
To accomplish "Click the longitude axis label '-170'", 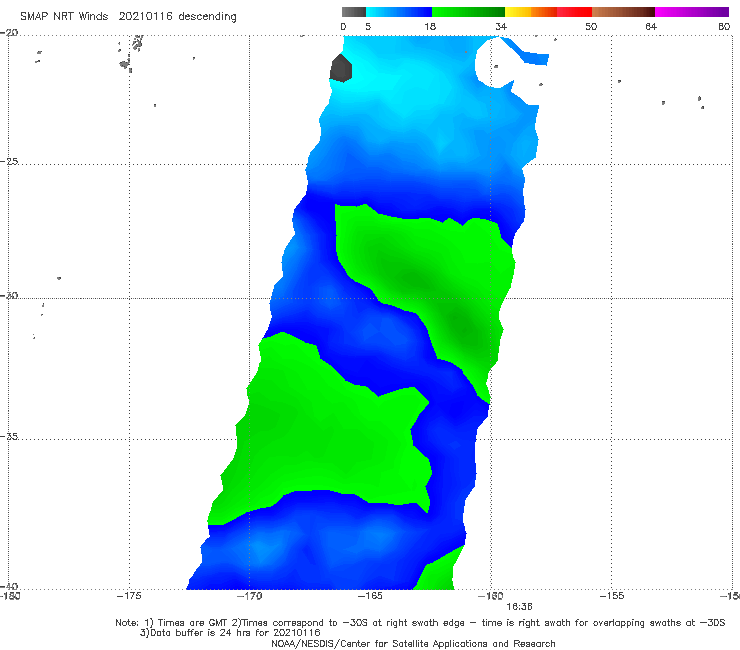I will pos(249,596).
